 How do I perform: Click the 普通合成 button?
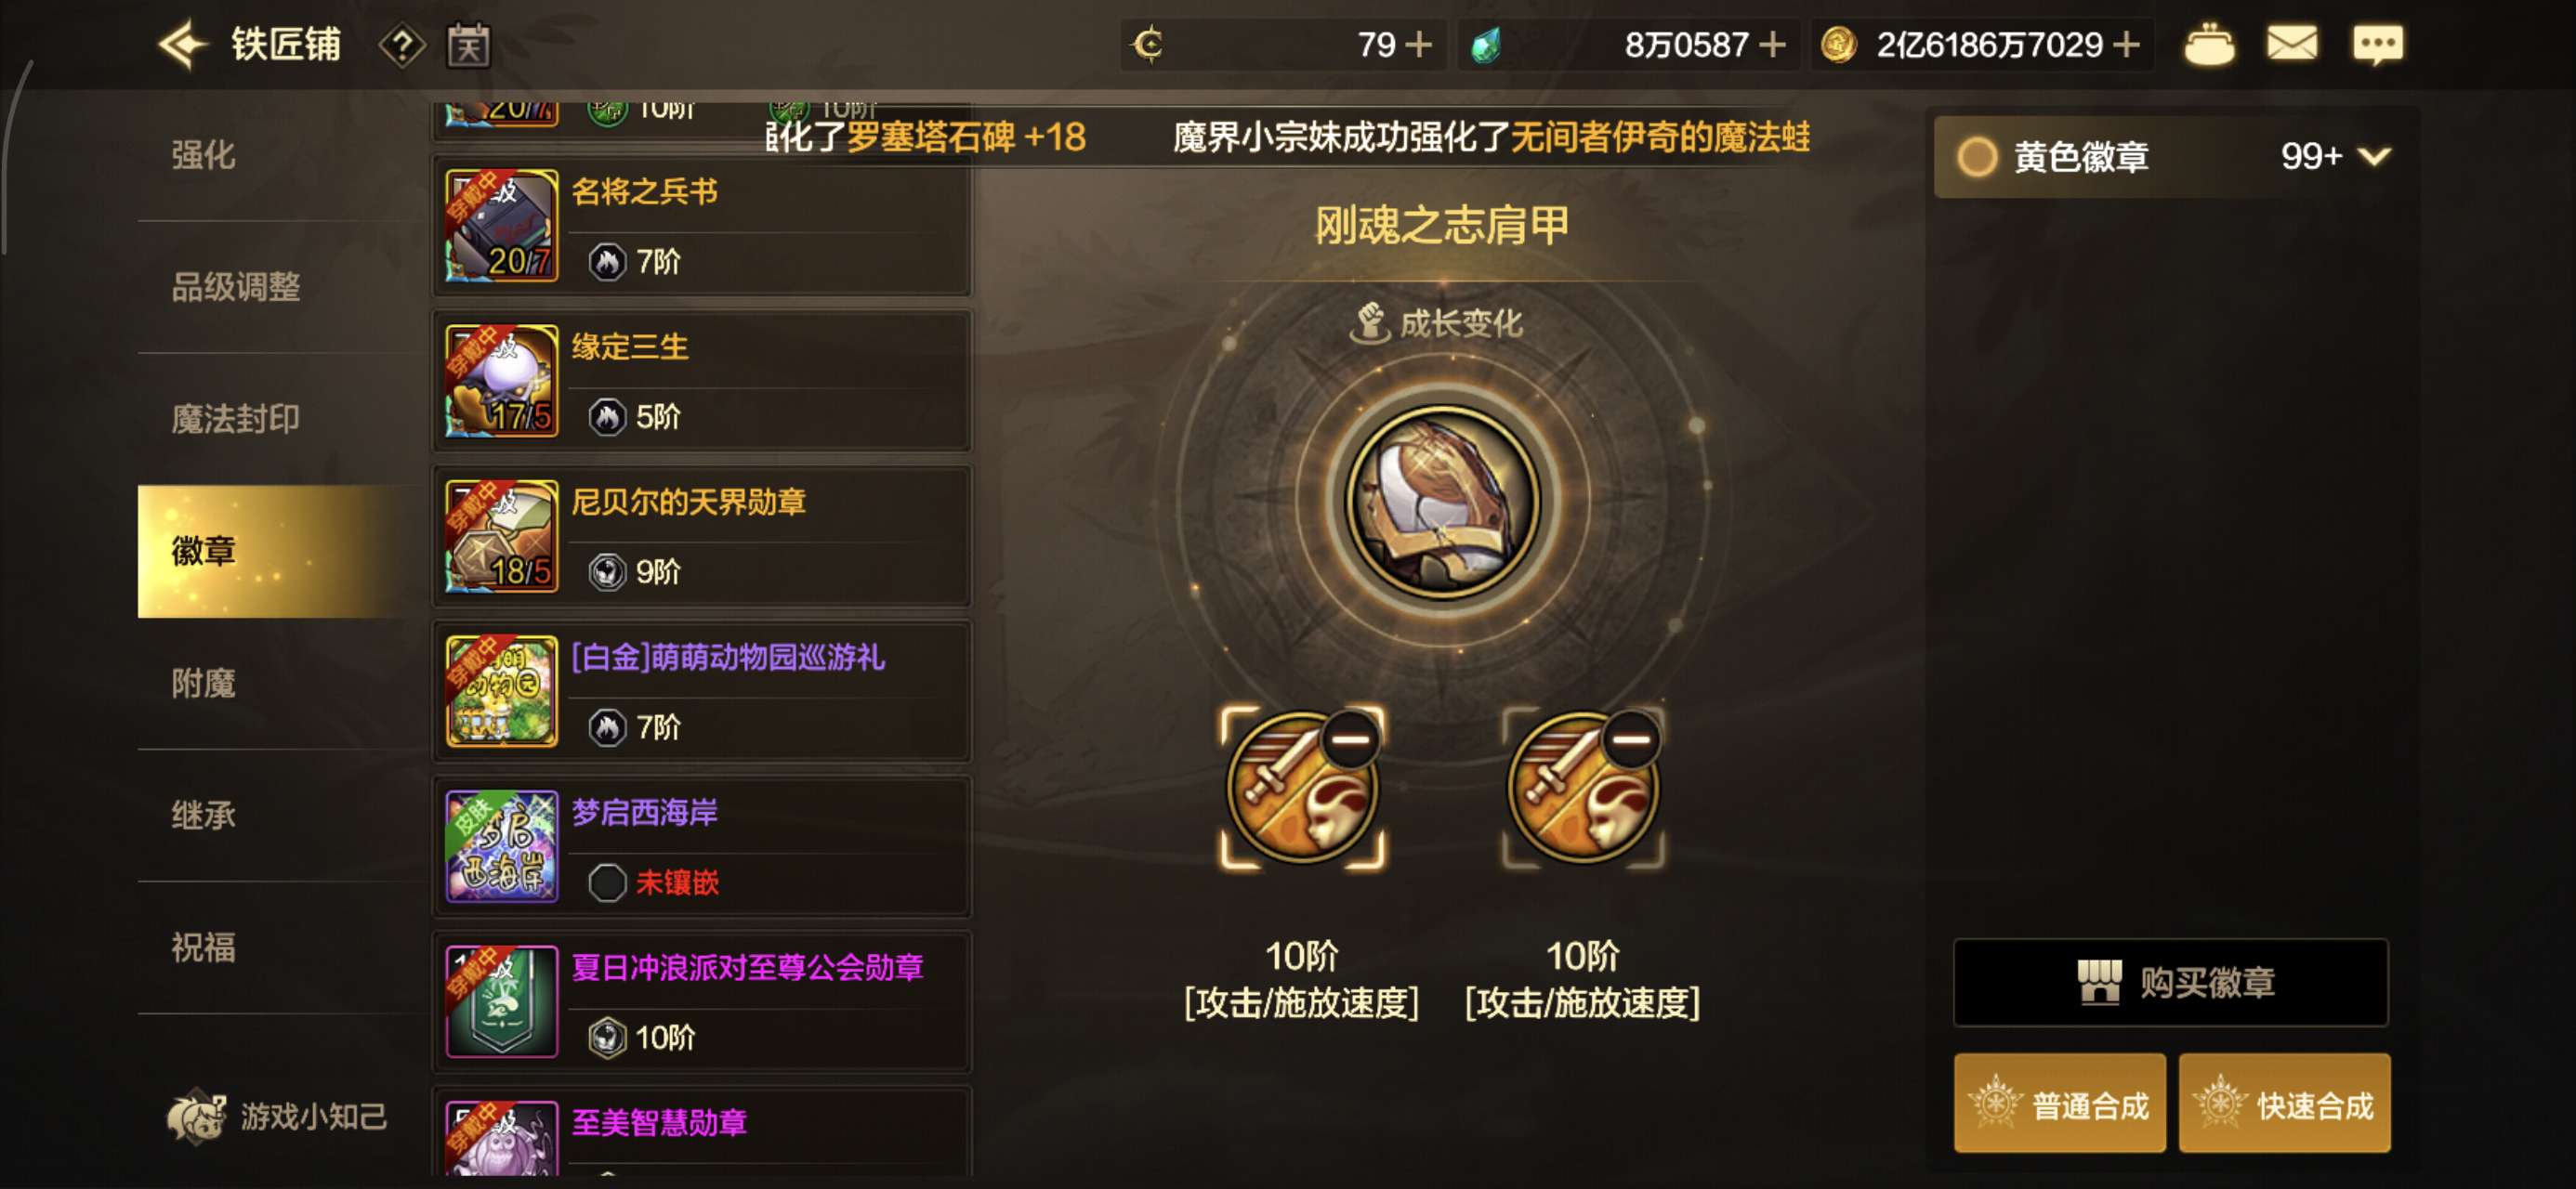point(2059,1104)
